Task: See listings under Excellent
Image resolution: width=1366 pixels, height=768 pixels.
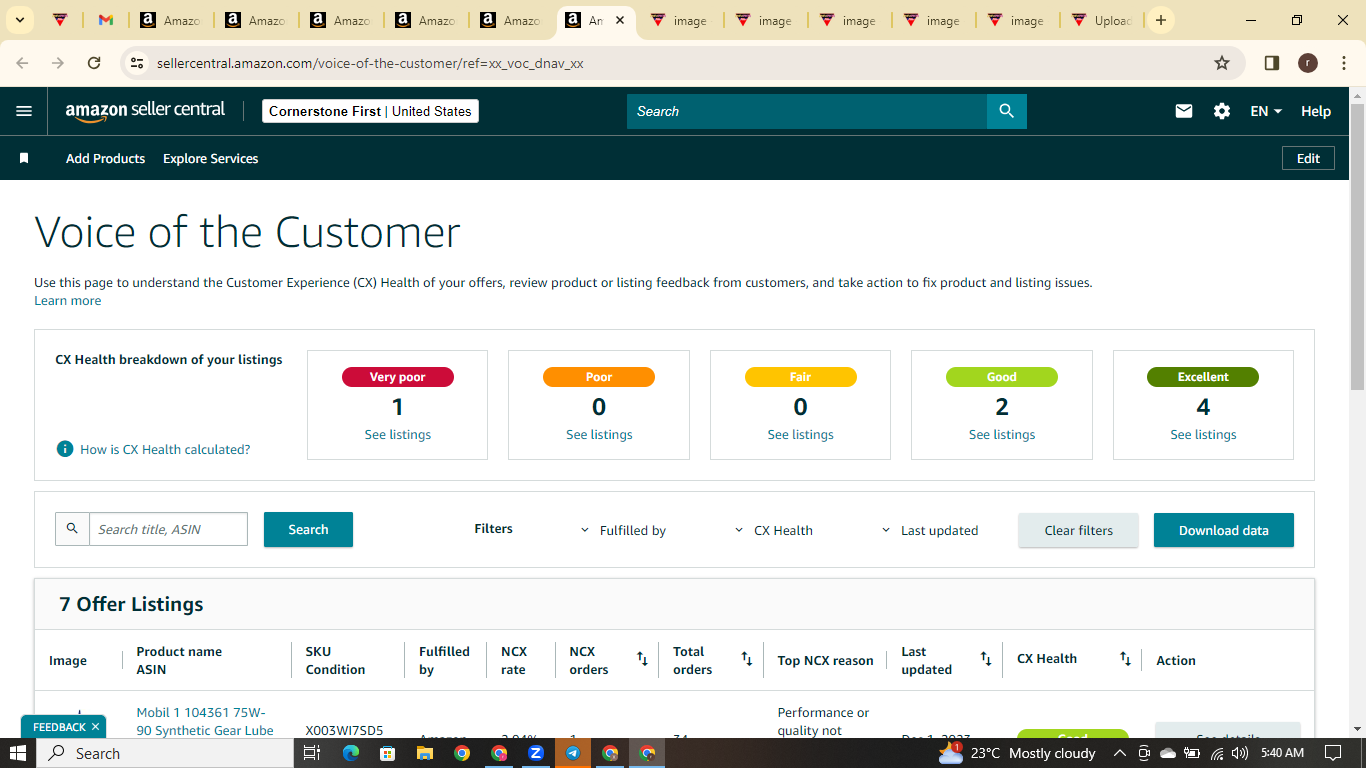Action: (1203, 434)
